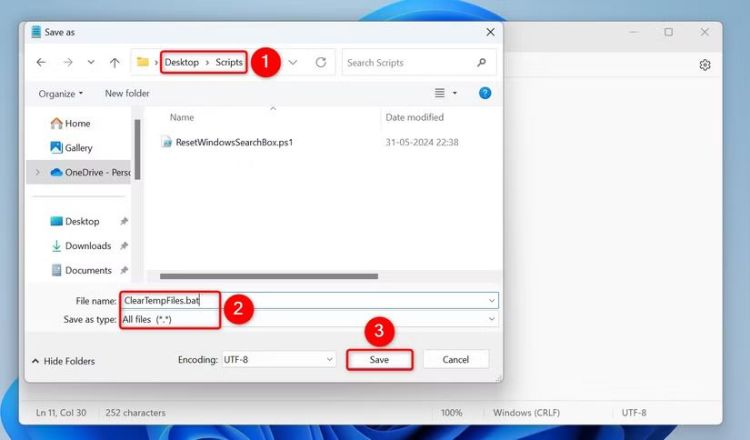Expand the OneDrive tree node
Screen dimensions: 750x440
(38, 172)
